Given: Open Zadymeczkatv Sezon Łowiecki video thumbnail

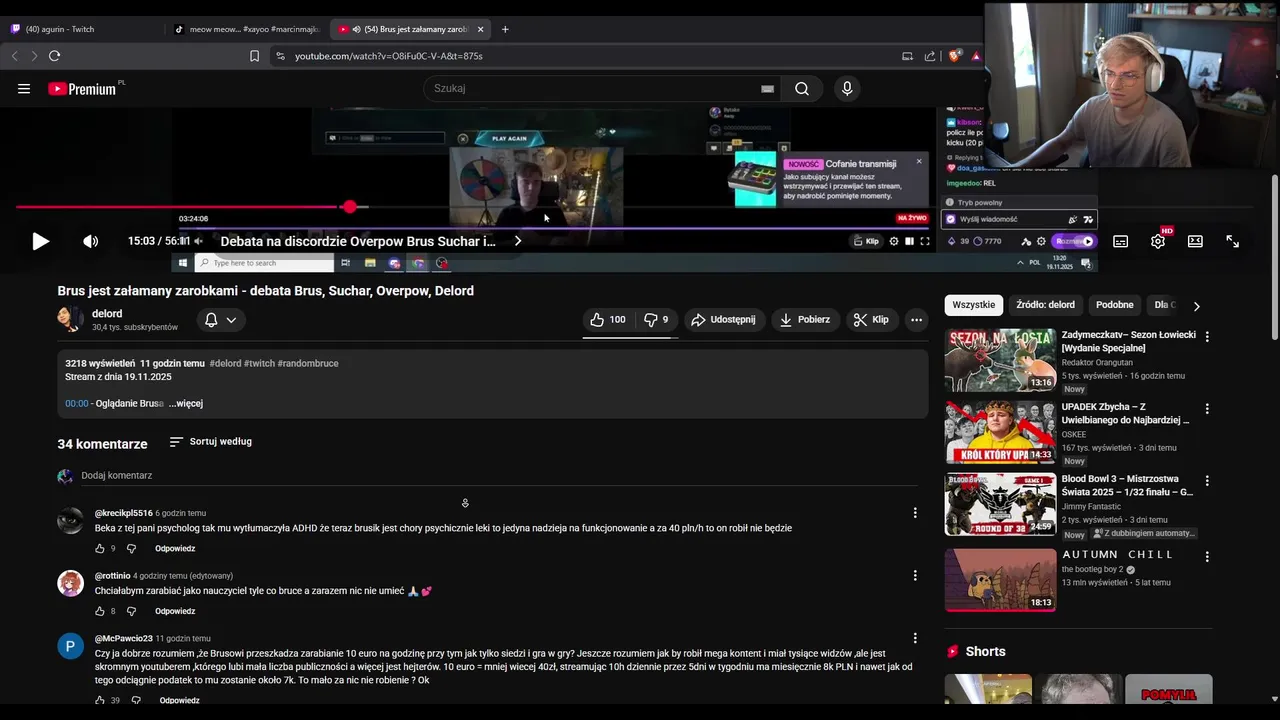Looking at the screenshot, I should coord(1000,360).
